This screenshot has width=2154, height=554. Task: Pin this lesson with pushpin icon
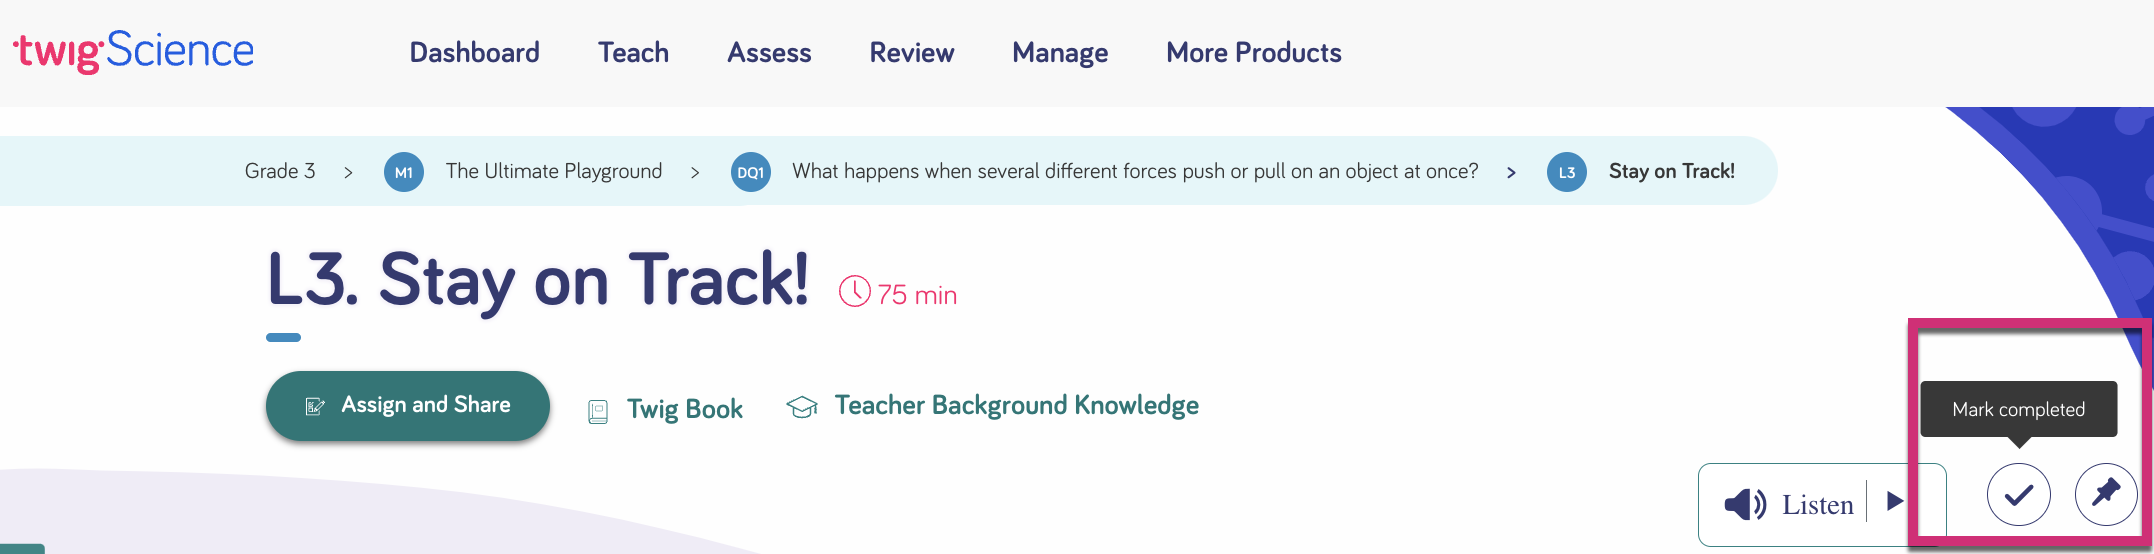tap(2105, 494)
